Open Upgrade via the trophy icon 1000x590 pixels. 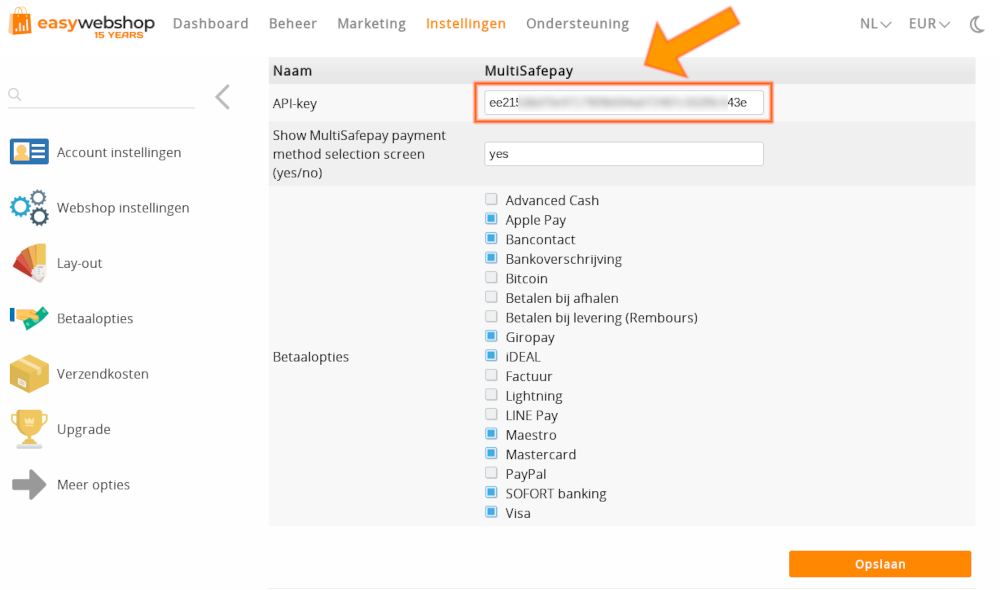tap(30, 429)
